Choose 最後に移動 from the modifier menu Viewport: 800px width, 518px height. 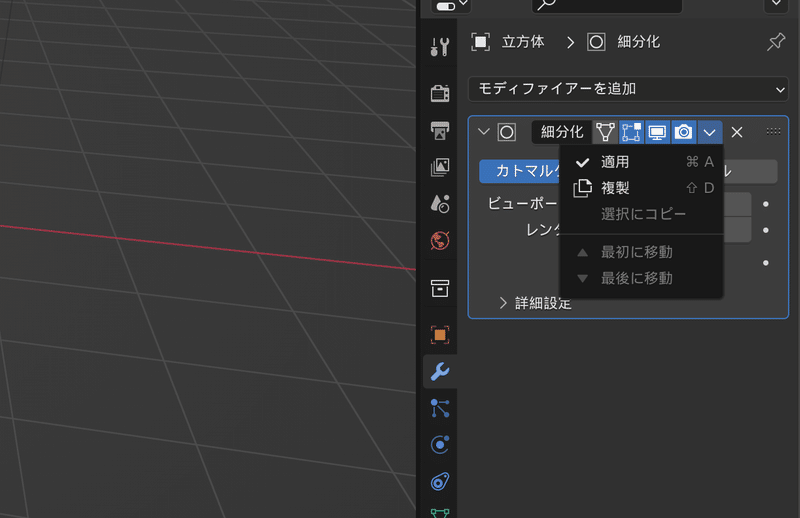[x=642, y=279]
